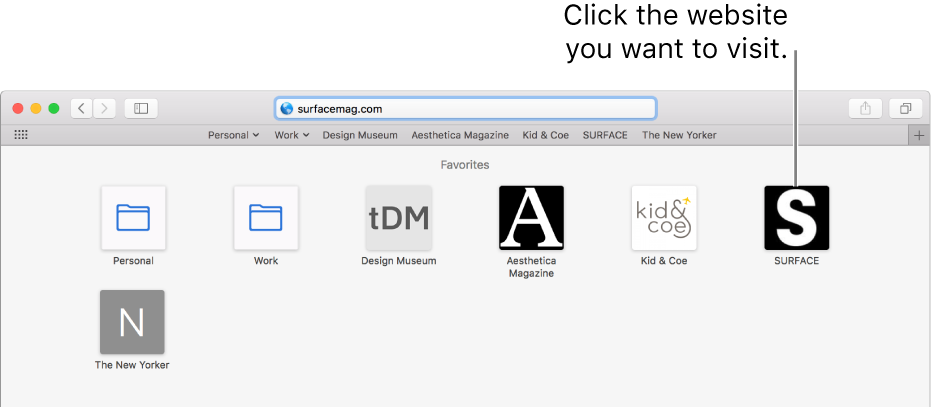
Task: Open a new tab with the plus button
Action: click(x=919, y=135)
